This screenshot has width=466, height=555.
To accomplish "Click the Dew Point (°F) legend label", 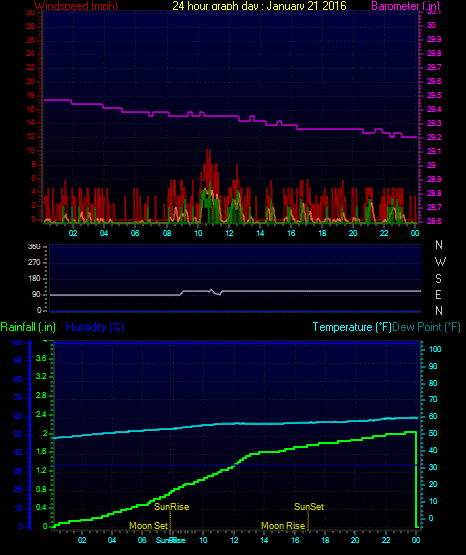I will pos(426,327).
